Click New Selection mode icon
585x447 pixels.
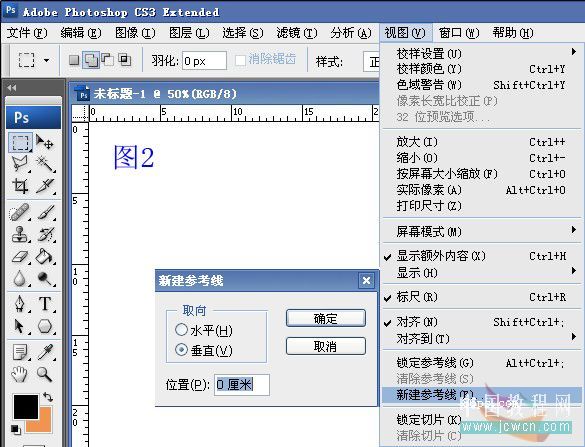(x=74, y=60)
